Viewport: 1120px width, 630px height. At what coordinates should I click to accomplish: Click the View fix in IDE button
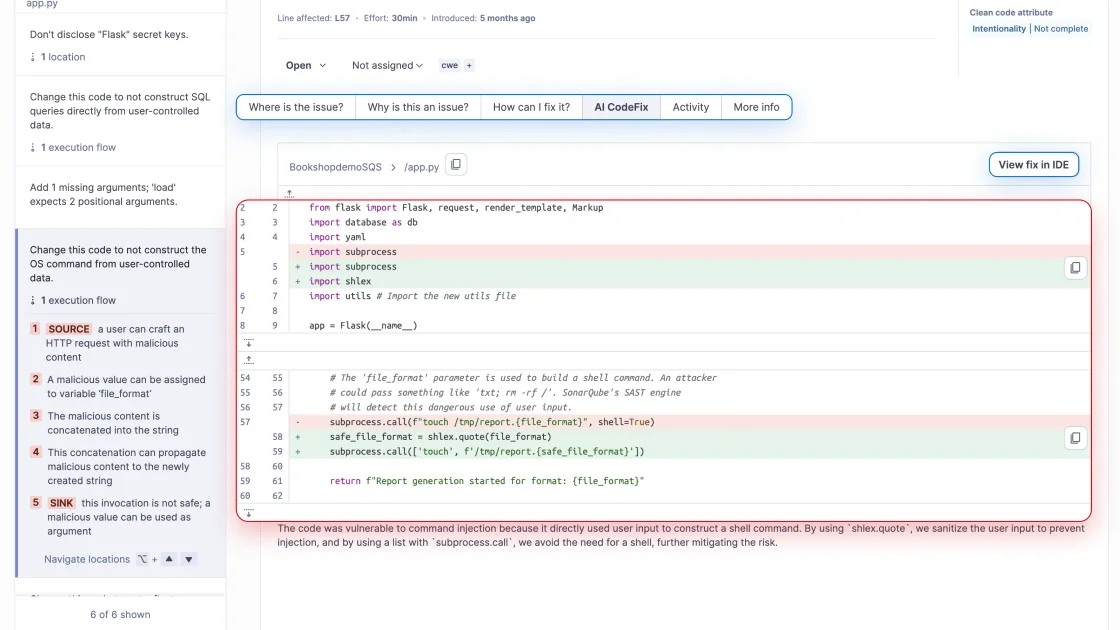point(1033,164)
